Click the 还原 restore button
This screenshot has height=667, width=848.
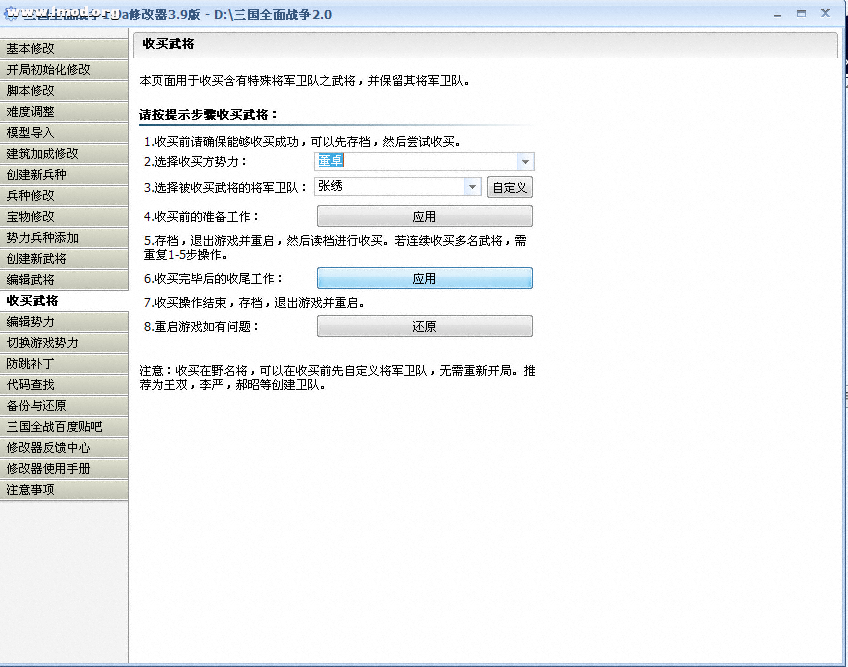pyautogui.click(x=424, y=327)
